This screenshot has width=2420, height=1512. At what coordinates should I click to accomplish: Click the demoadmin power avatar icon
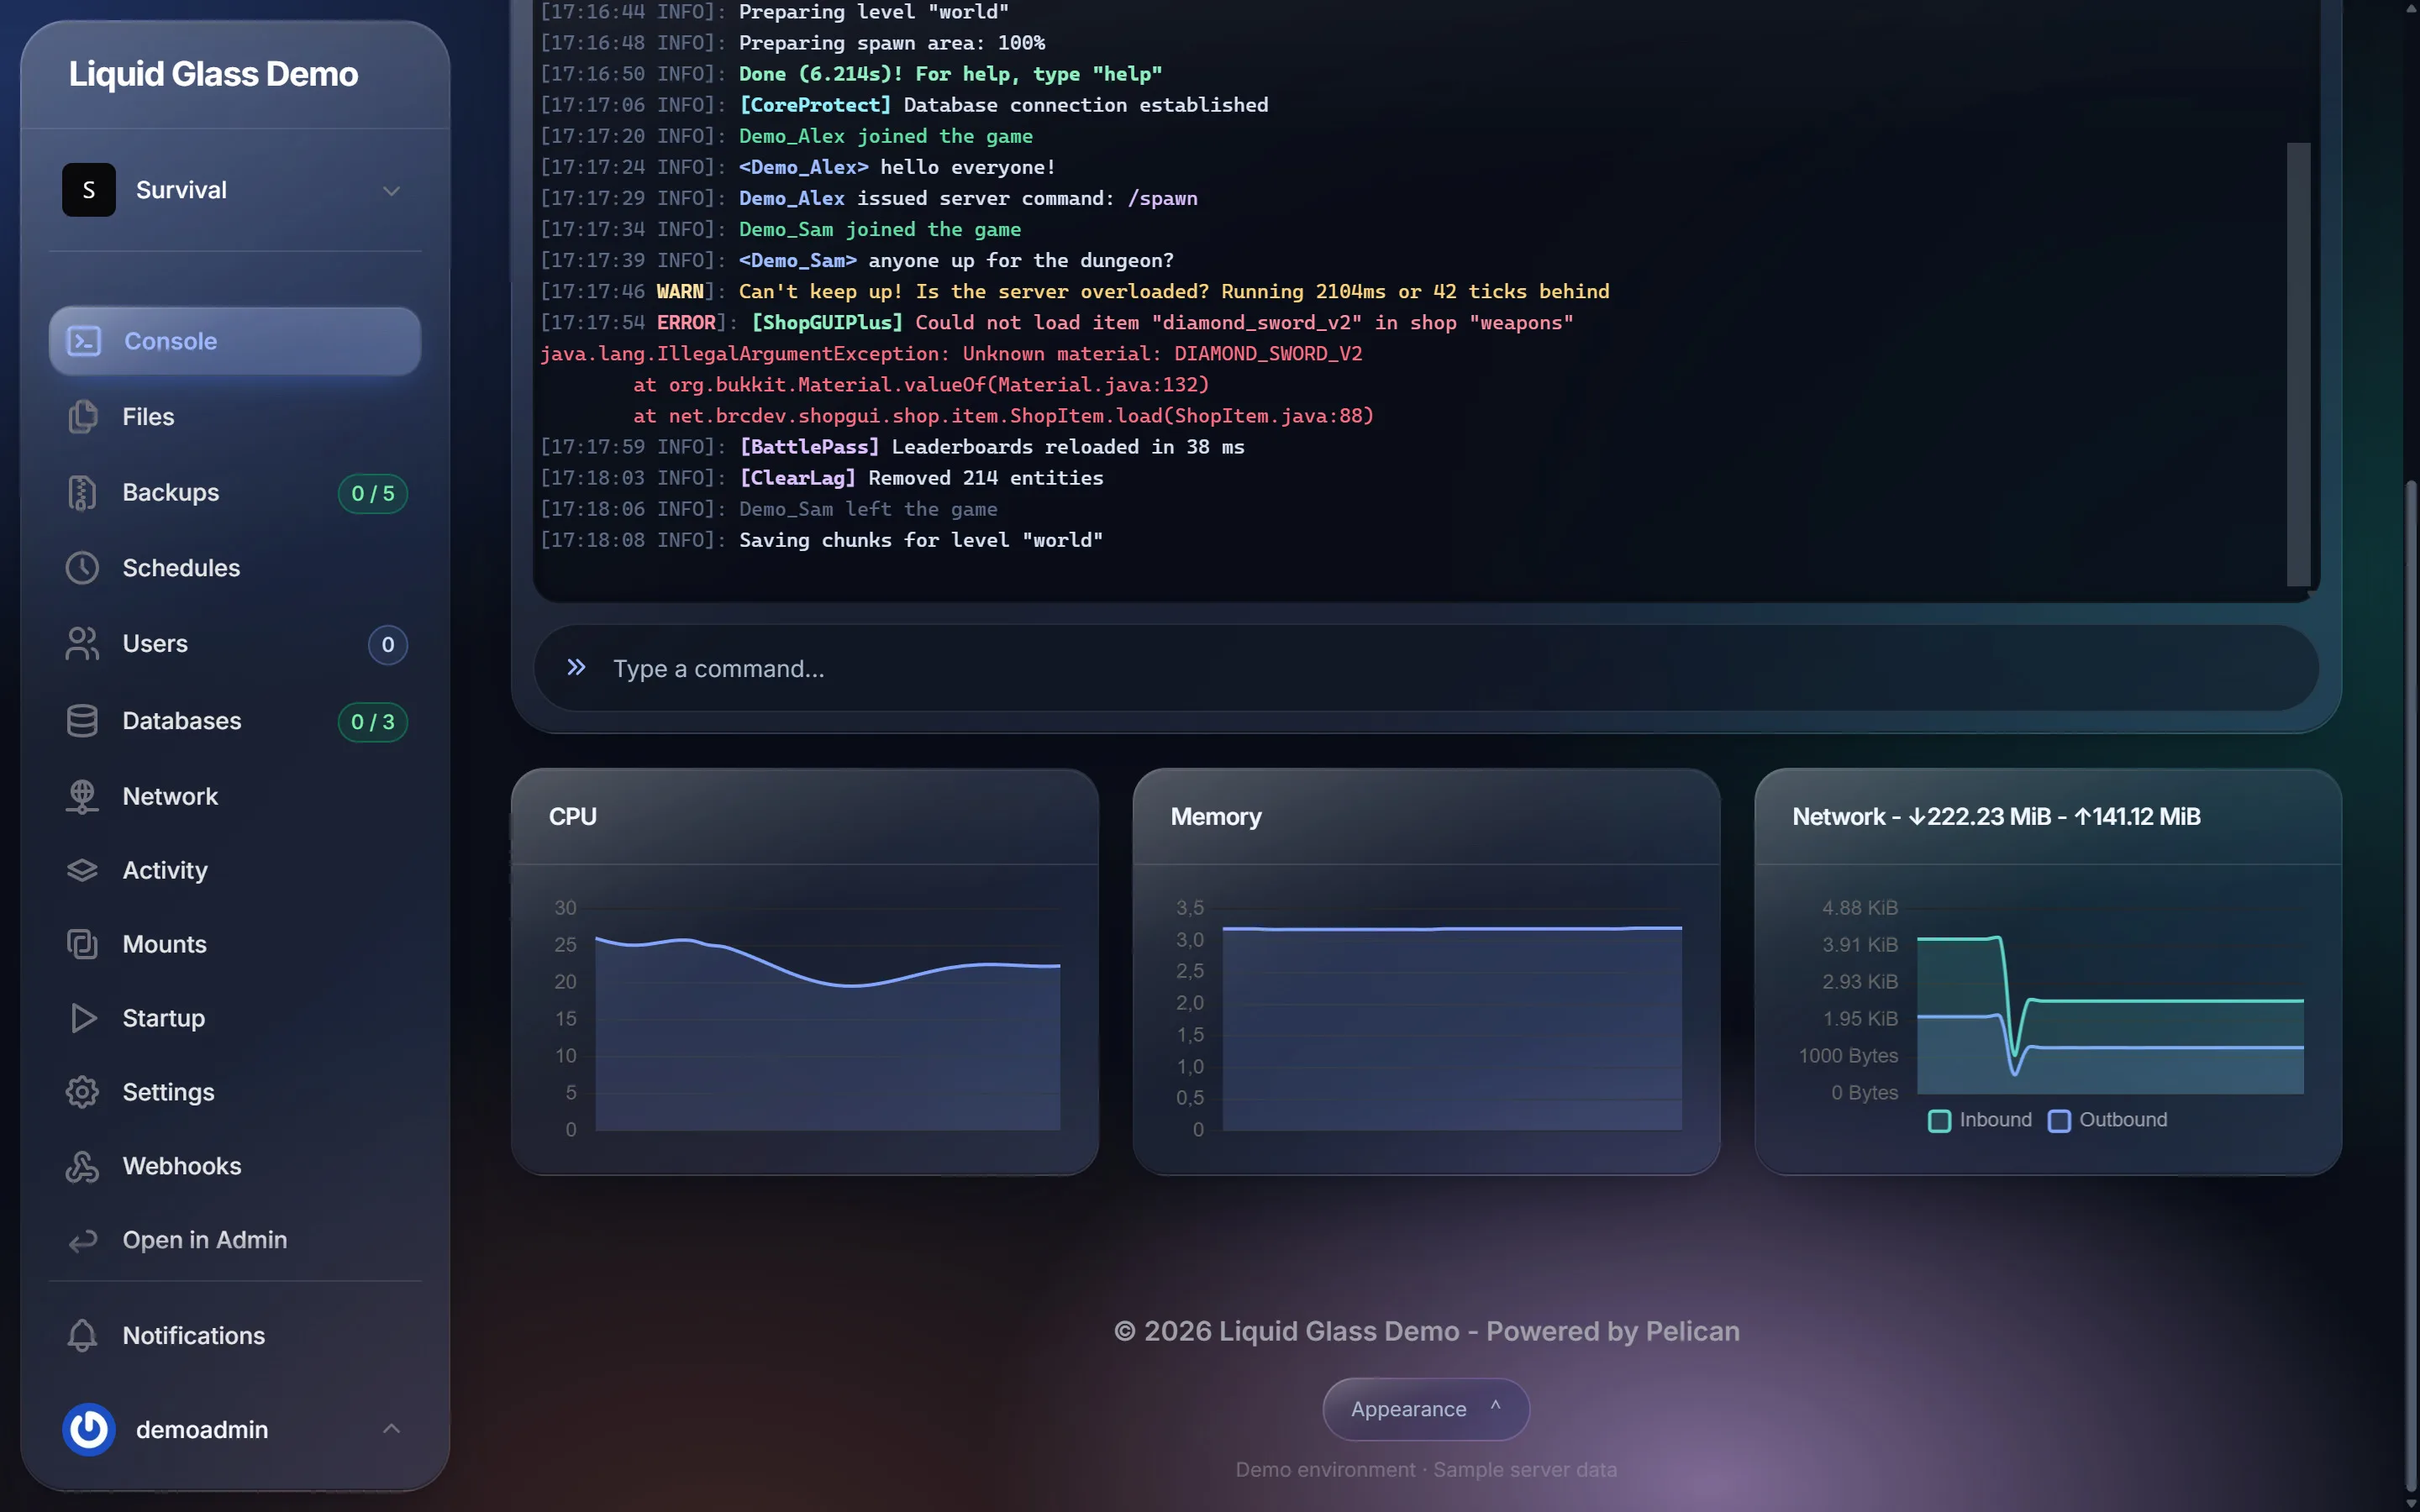(89, 1429)
